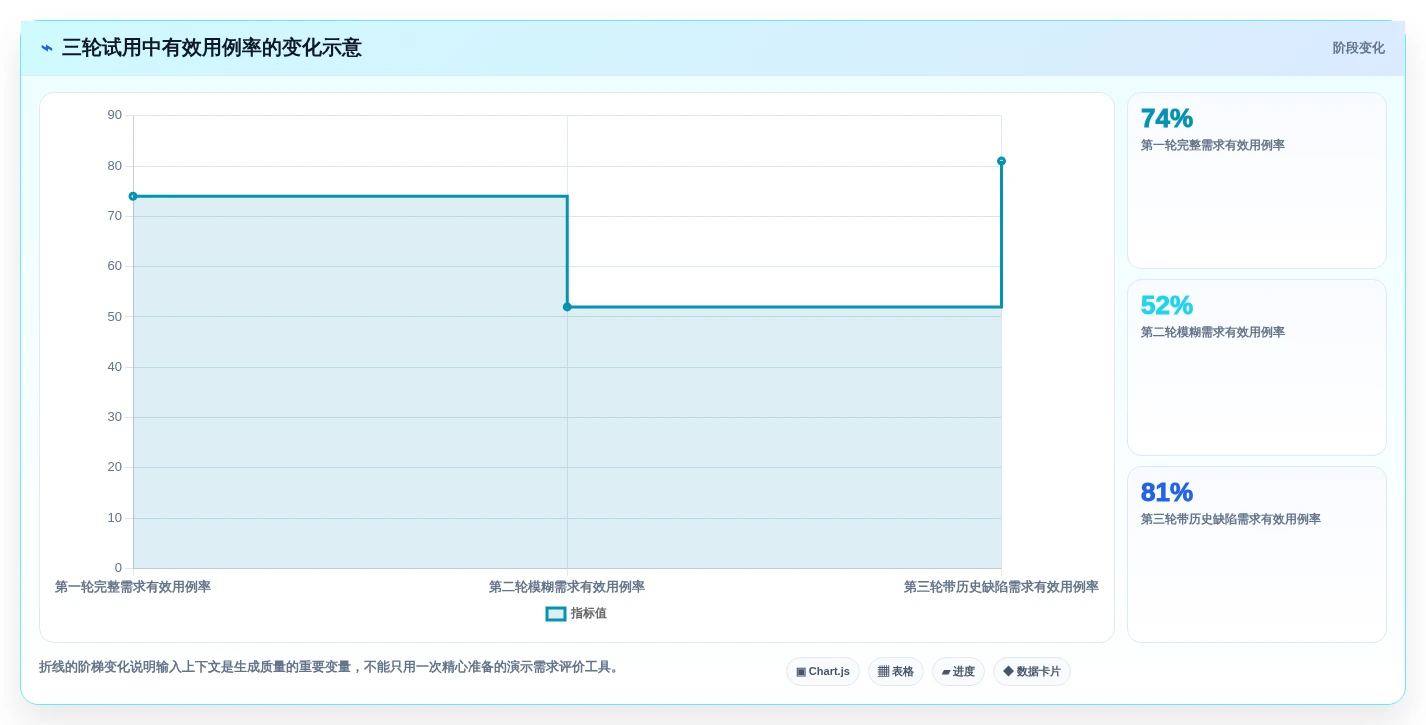The height and width of the screenshot is (725, 1426).
Task: Open the 74% stat card
Action: click(x=1257, y=181)
